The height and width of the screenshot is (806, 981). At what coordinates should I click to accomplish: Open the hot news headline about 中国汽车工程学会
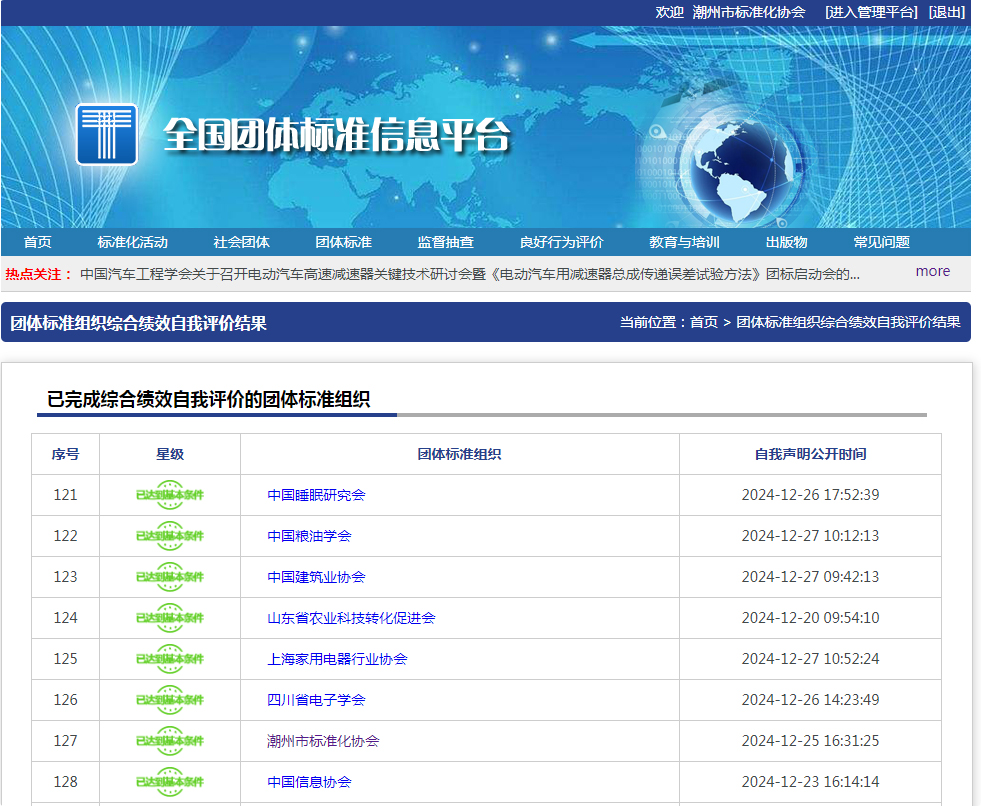(x=469, y=274)
